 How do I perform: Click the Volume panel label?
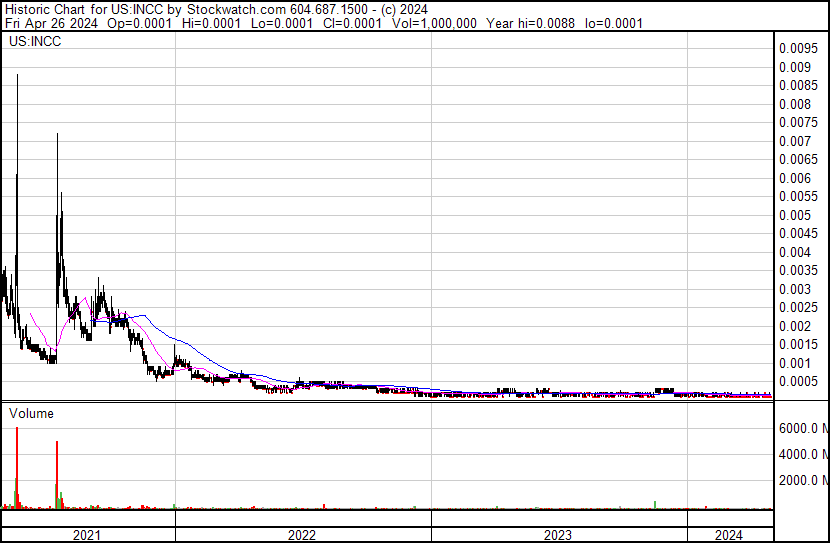point(31,413)
